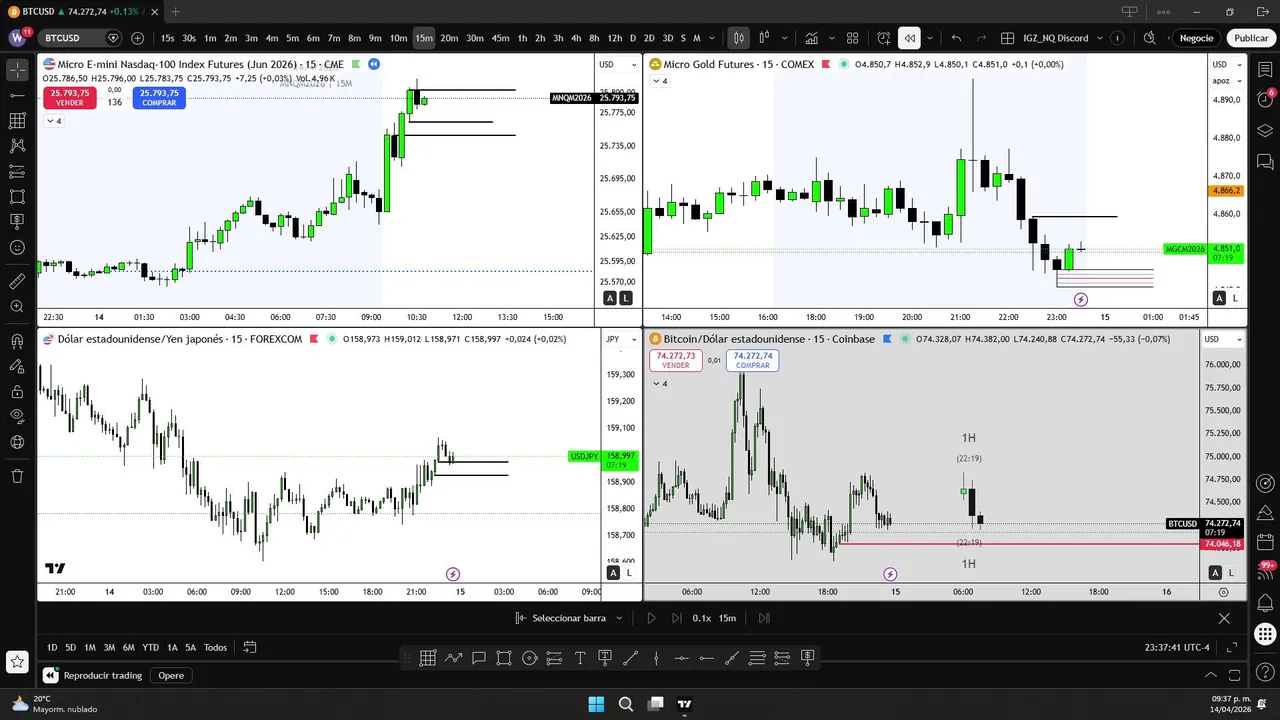Click the Publicar button
Viewport: 1280px width, 720px height.
tap(1250, 38)
